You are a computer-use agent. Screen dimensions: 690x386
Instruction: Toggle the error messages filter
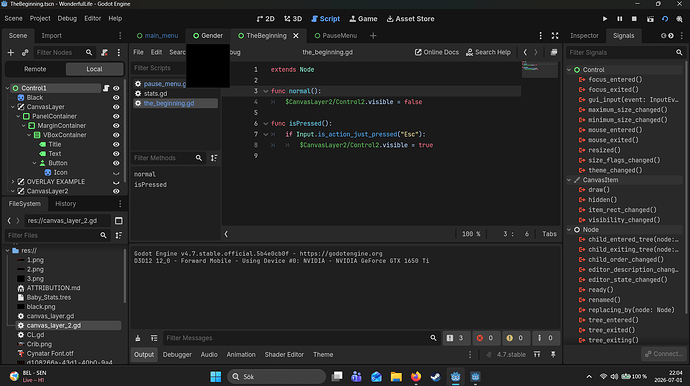485,338
